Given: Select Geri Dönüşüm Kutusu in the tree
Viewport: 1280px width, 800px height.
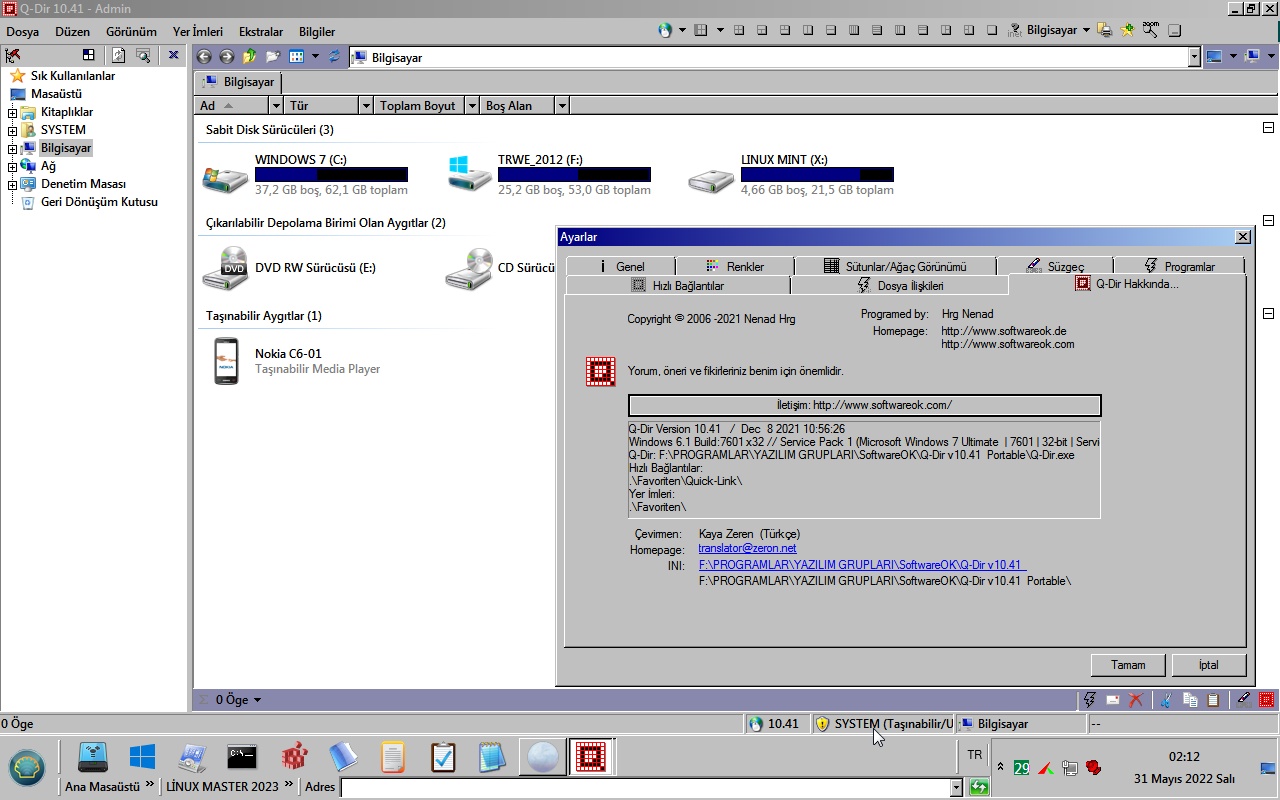Looking at the screenshot, I should [99, 202].
